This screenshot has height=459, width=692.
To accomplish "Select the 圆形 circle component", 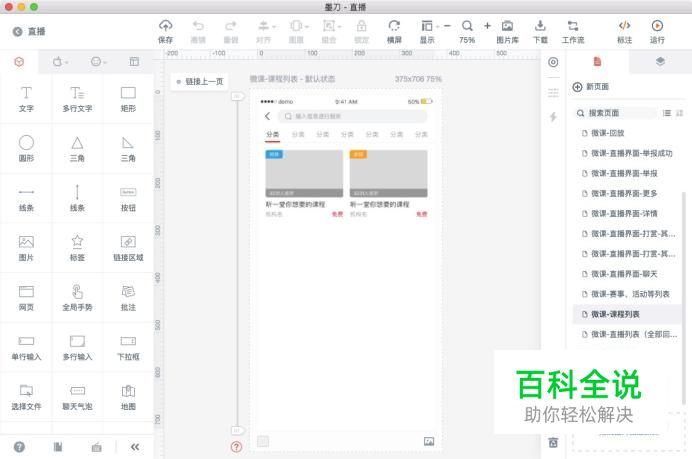I will (x=26, y=149).
